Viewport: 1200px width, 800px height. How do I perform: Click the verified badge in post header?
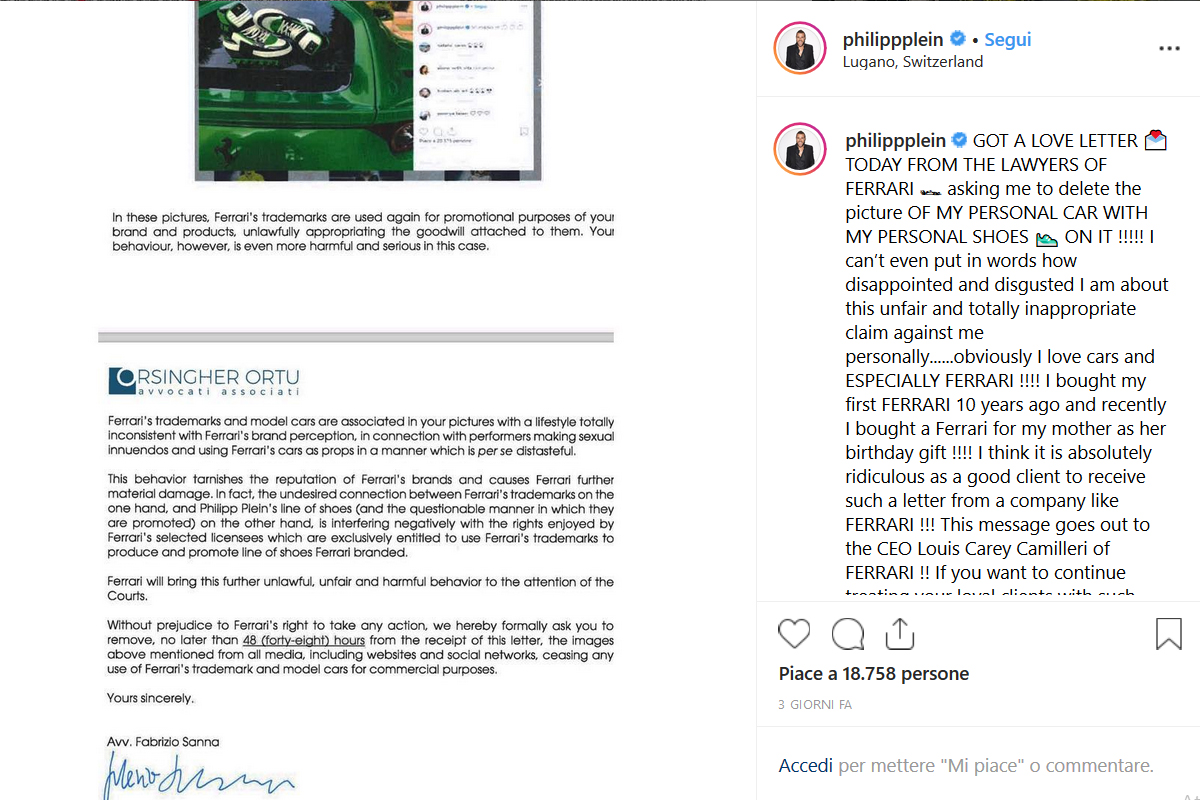957,39
